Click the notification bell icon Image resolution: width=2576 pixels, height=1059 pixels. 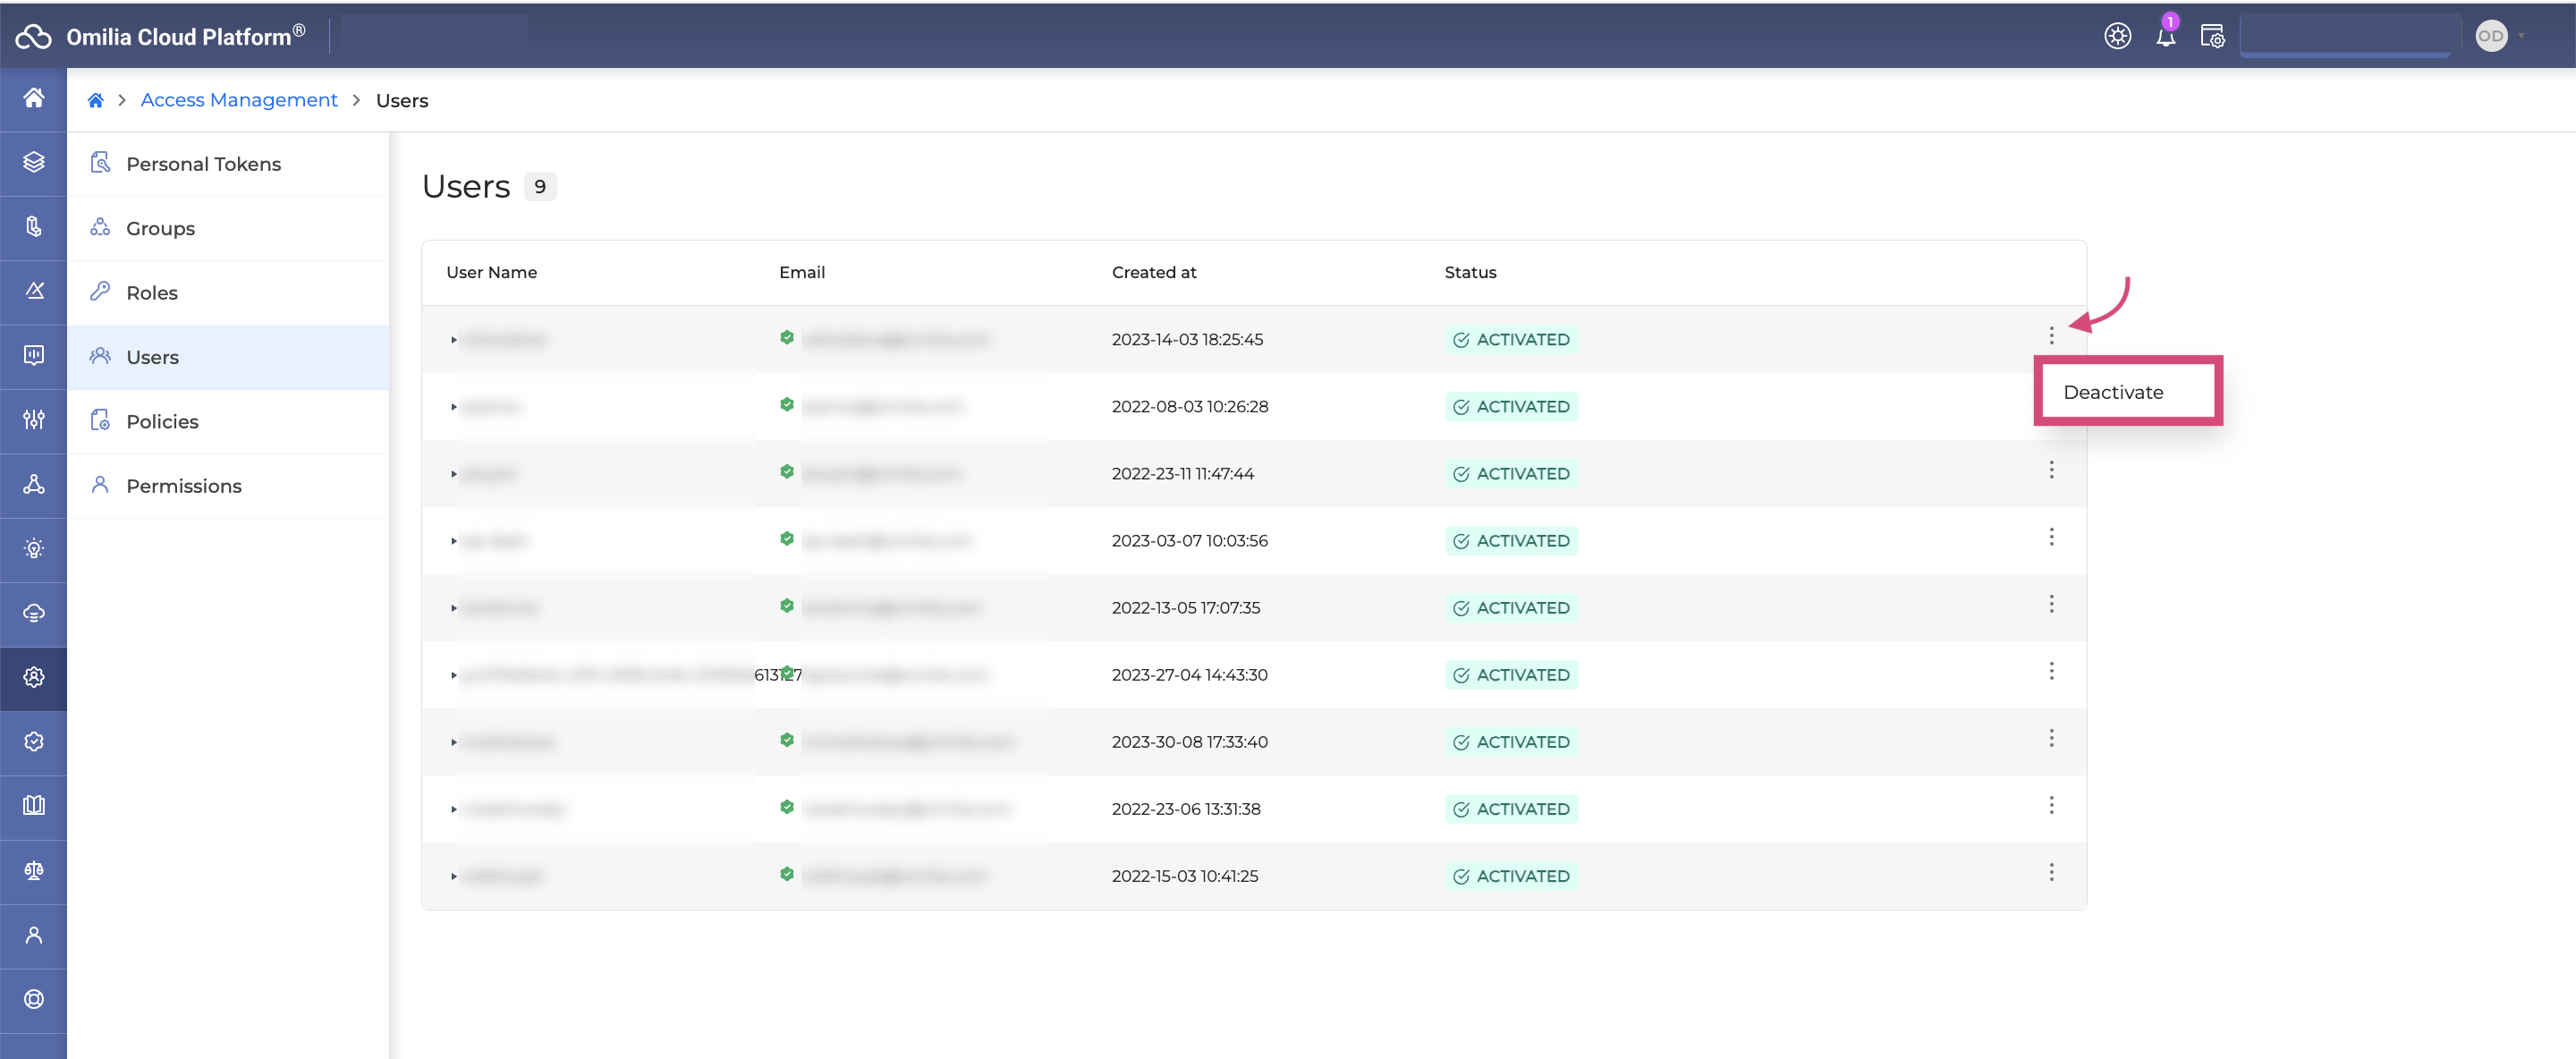coord(2165,37)
